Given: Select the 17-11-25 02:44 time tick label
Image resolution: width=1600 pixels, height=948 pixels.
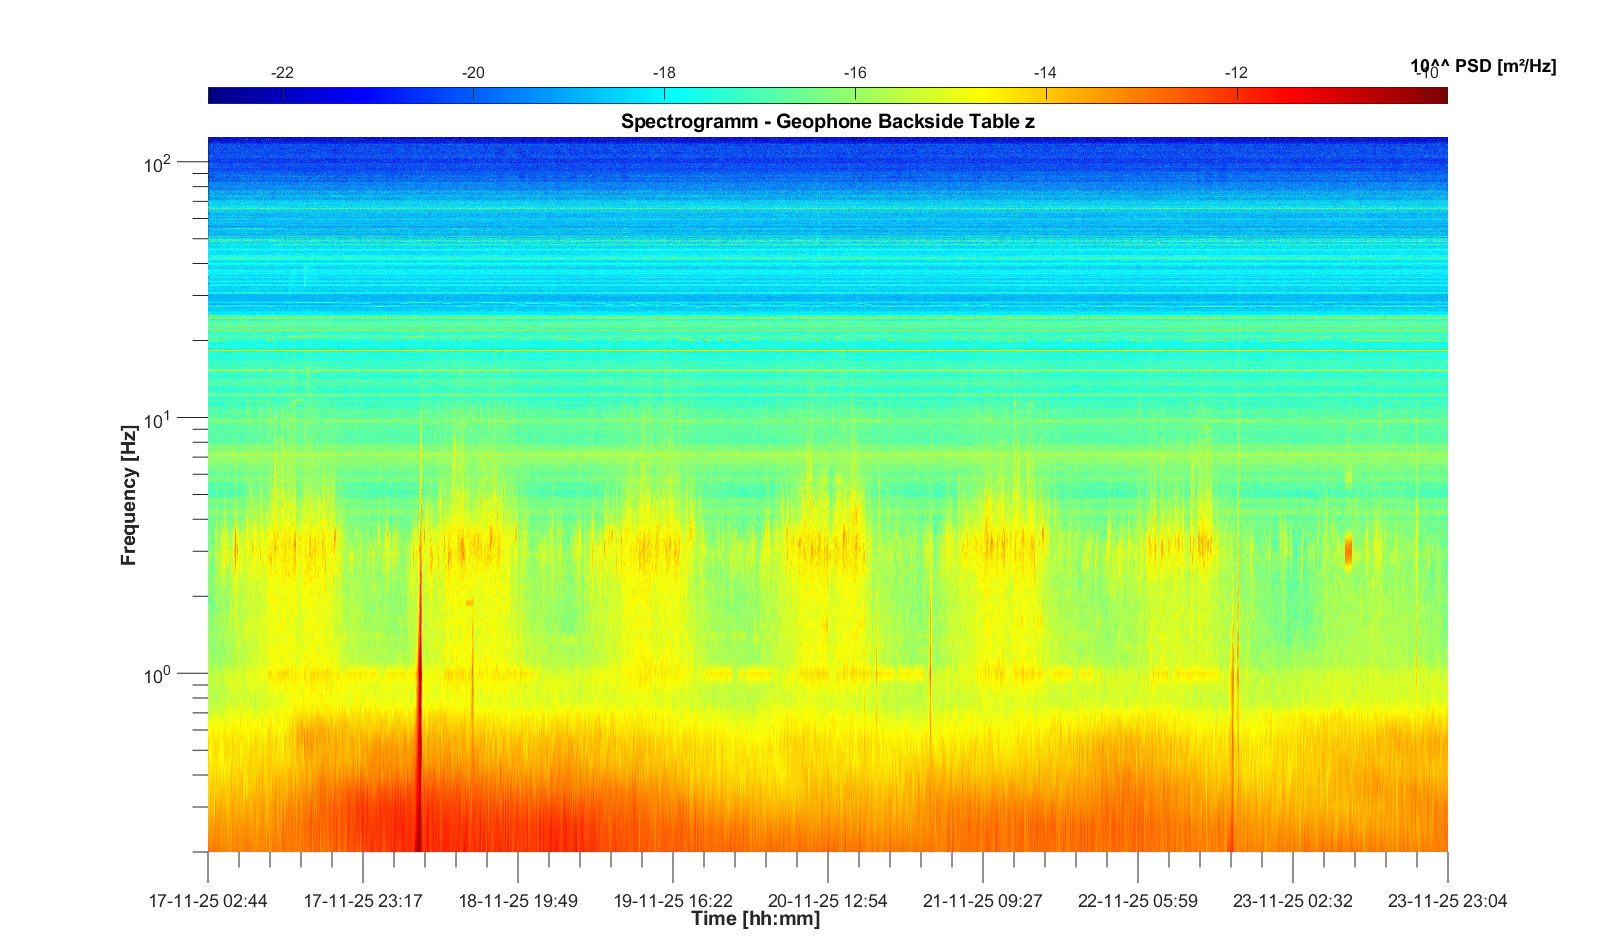Looking at the screenshot, I should coord(208,901).
